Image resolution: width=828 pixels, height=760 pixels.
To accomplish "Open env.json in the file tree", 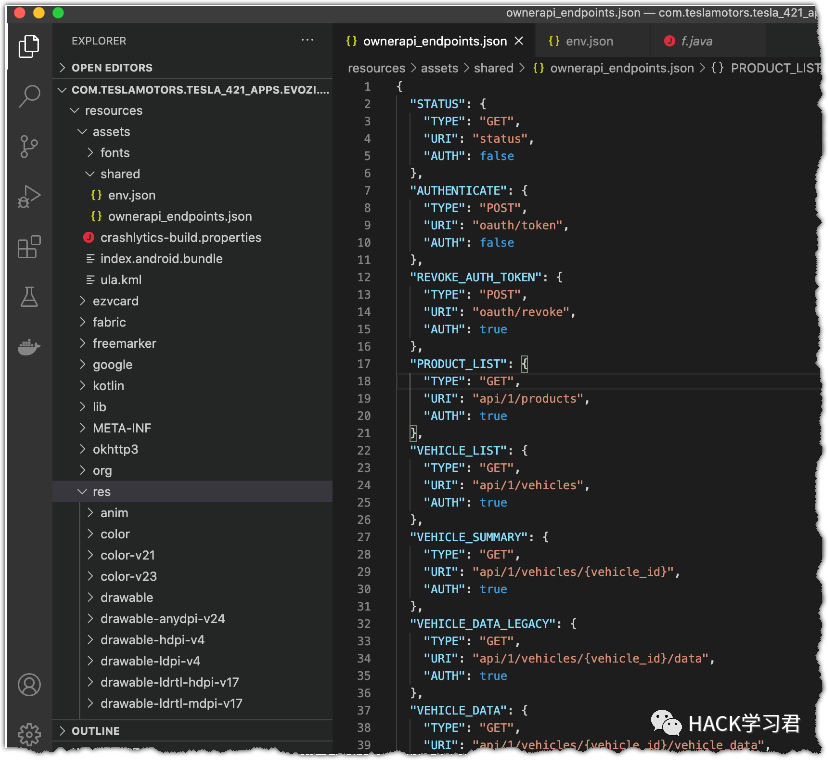I will 192,195.
